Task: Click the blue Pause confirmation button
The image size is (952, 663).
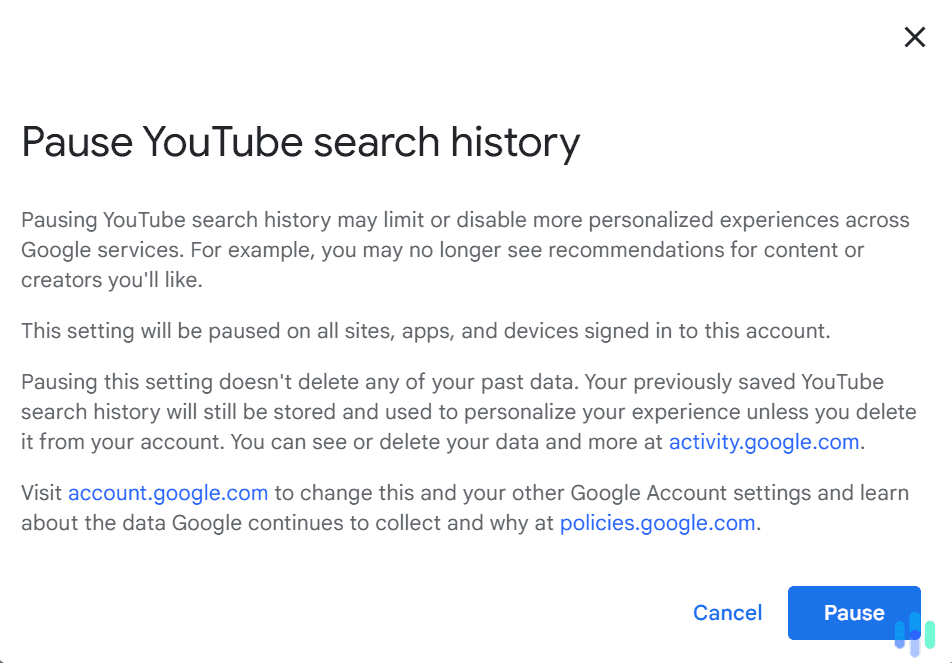Action: [x=854, y=613]
